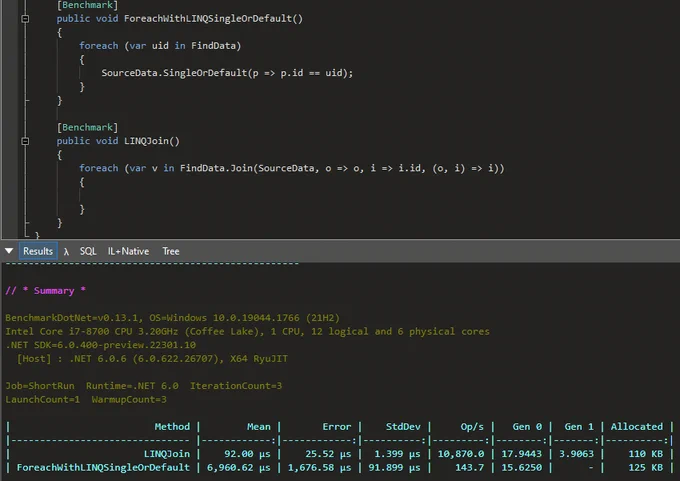Click the 15.6250 Gen 0 value
The width and height of the screenshot is (680, 481).
[x=522, y=468]
